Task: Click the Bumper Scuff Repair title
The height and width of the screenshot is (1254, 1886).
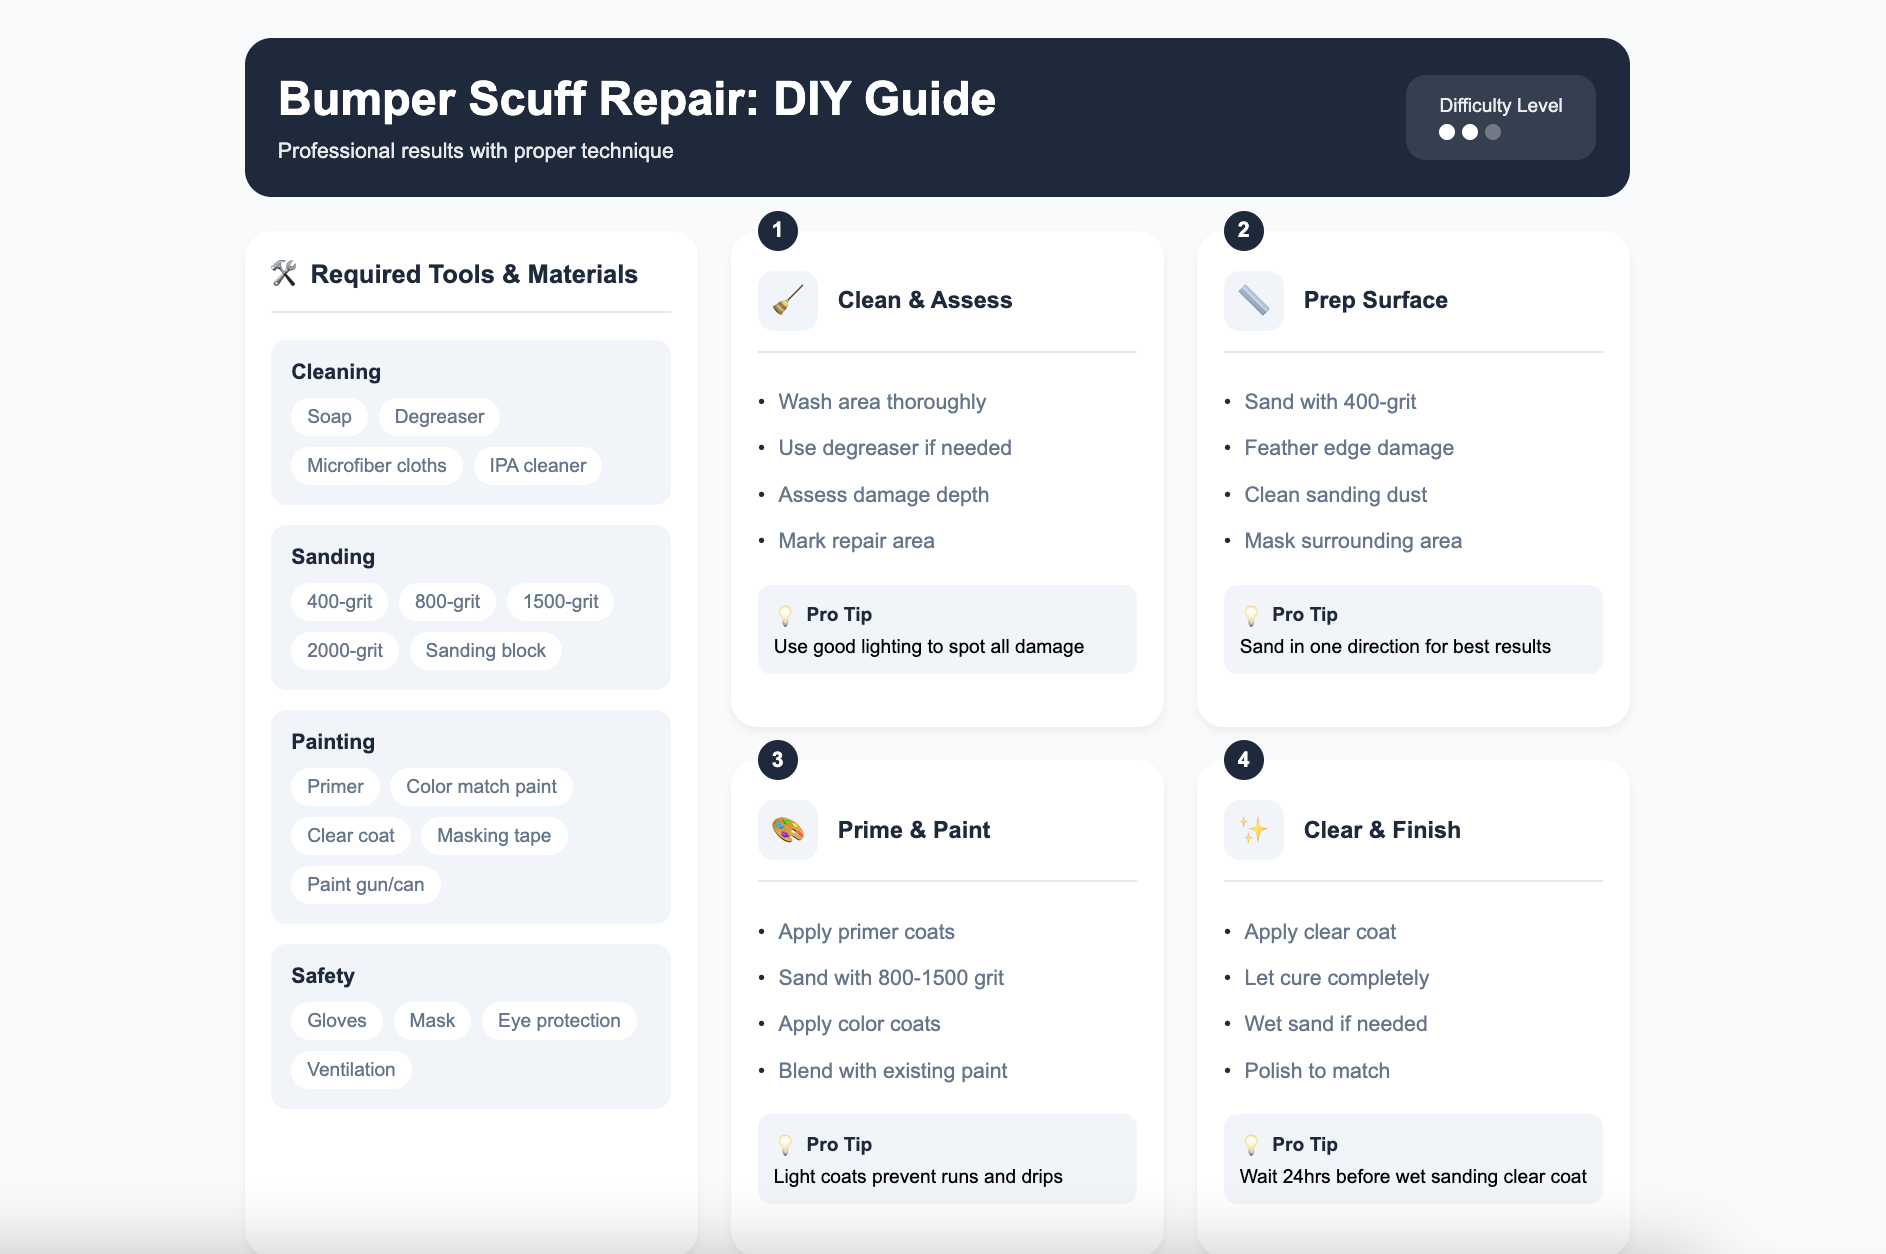Action: point(637,98)
